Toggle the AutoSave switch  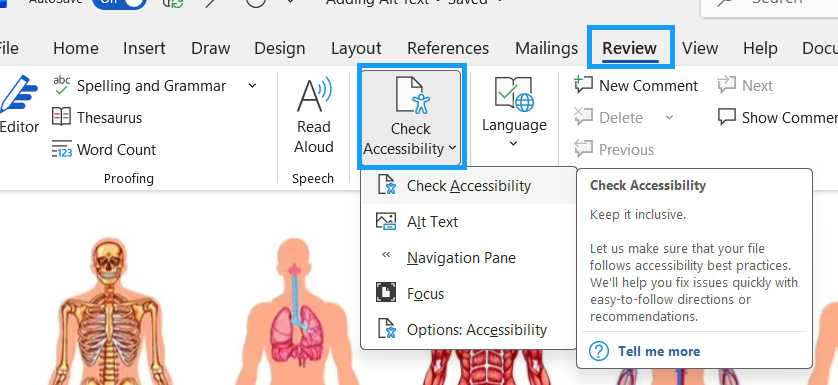point(119,4)
